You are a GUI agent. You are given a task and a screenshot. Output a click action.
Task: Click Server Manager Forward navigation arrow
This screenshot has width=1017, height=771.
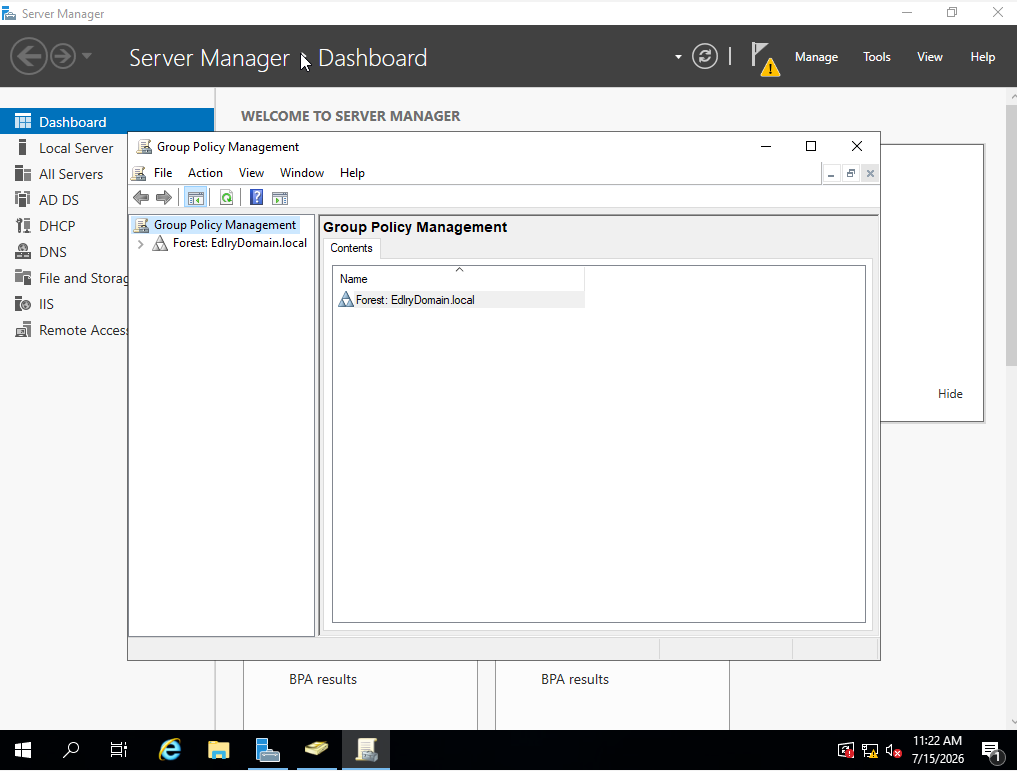63,56
